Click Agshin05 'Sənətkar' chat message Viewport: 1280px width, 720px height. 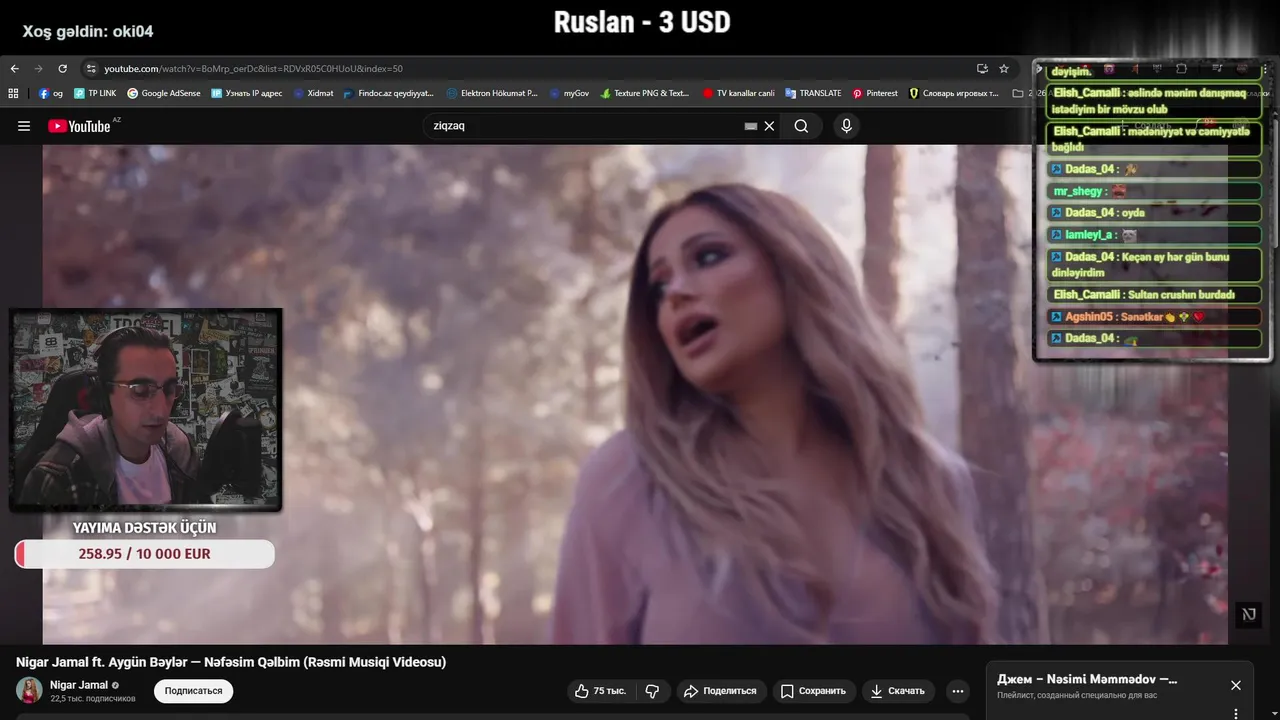click(x=1154, y=317)
